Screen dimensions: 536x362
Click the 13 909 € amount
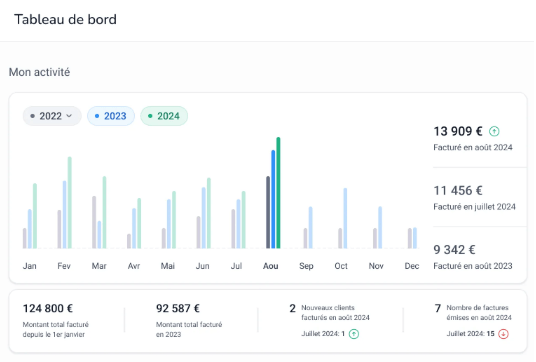[x=458, y=131]
